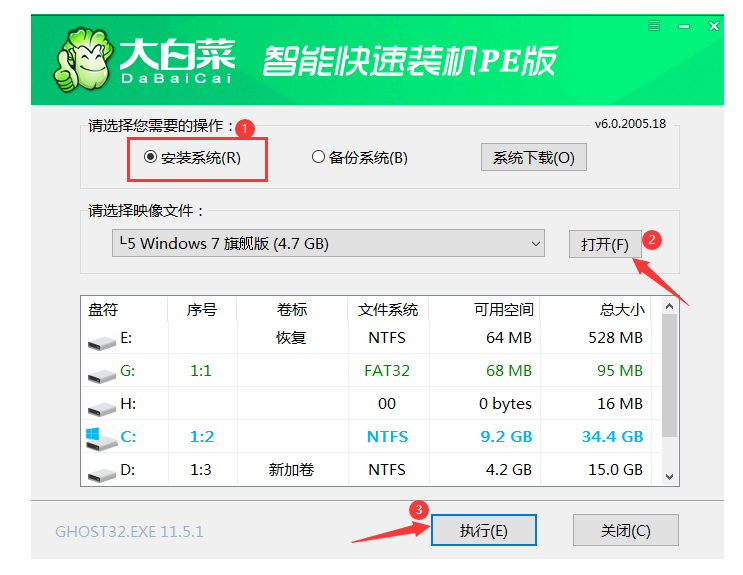Click the 1:1 sequence number cell
The image size is (743, 575).
click(x=201, y=371)
